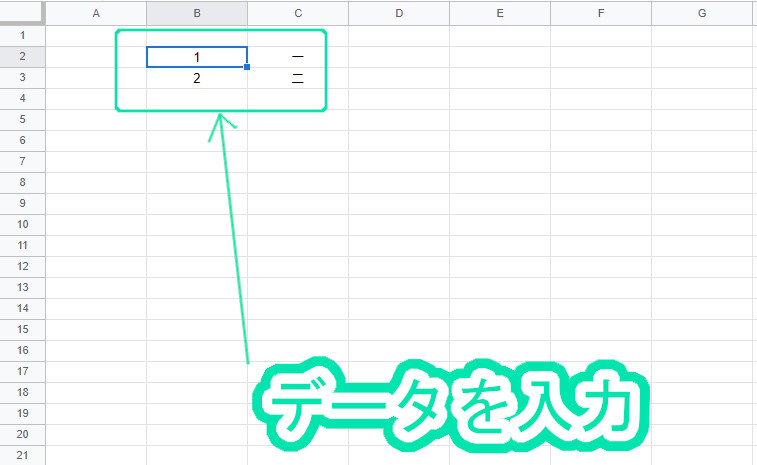Select column C header

click(x=298, y=13)
